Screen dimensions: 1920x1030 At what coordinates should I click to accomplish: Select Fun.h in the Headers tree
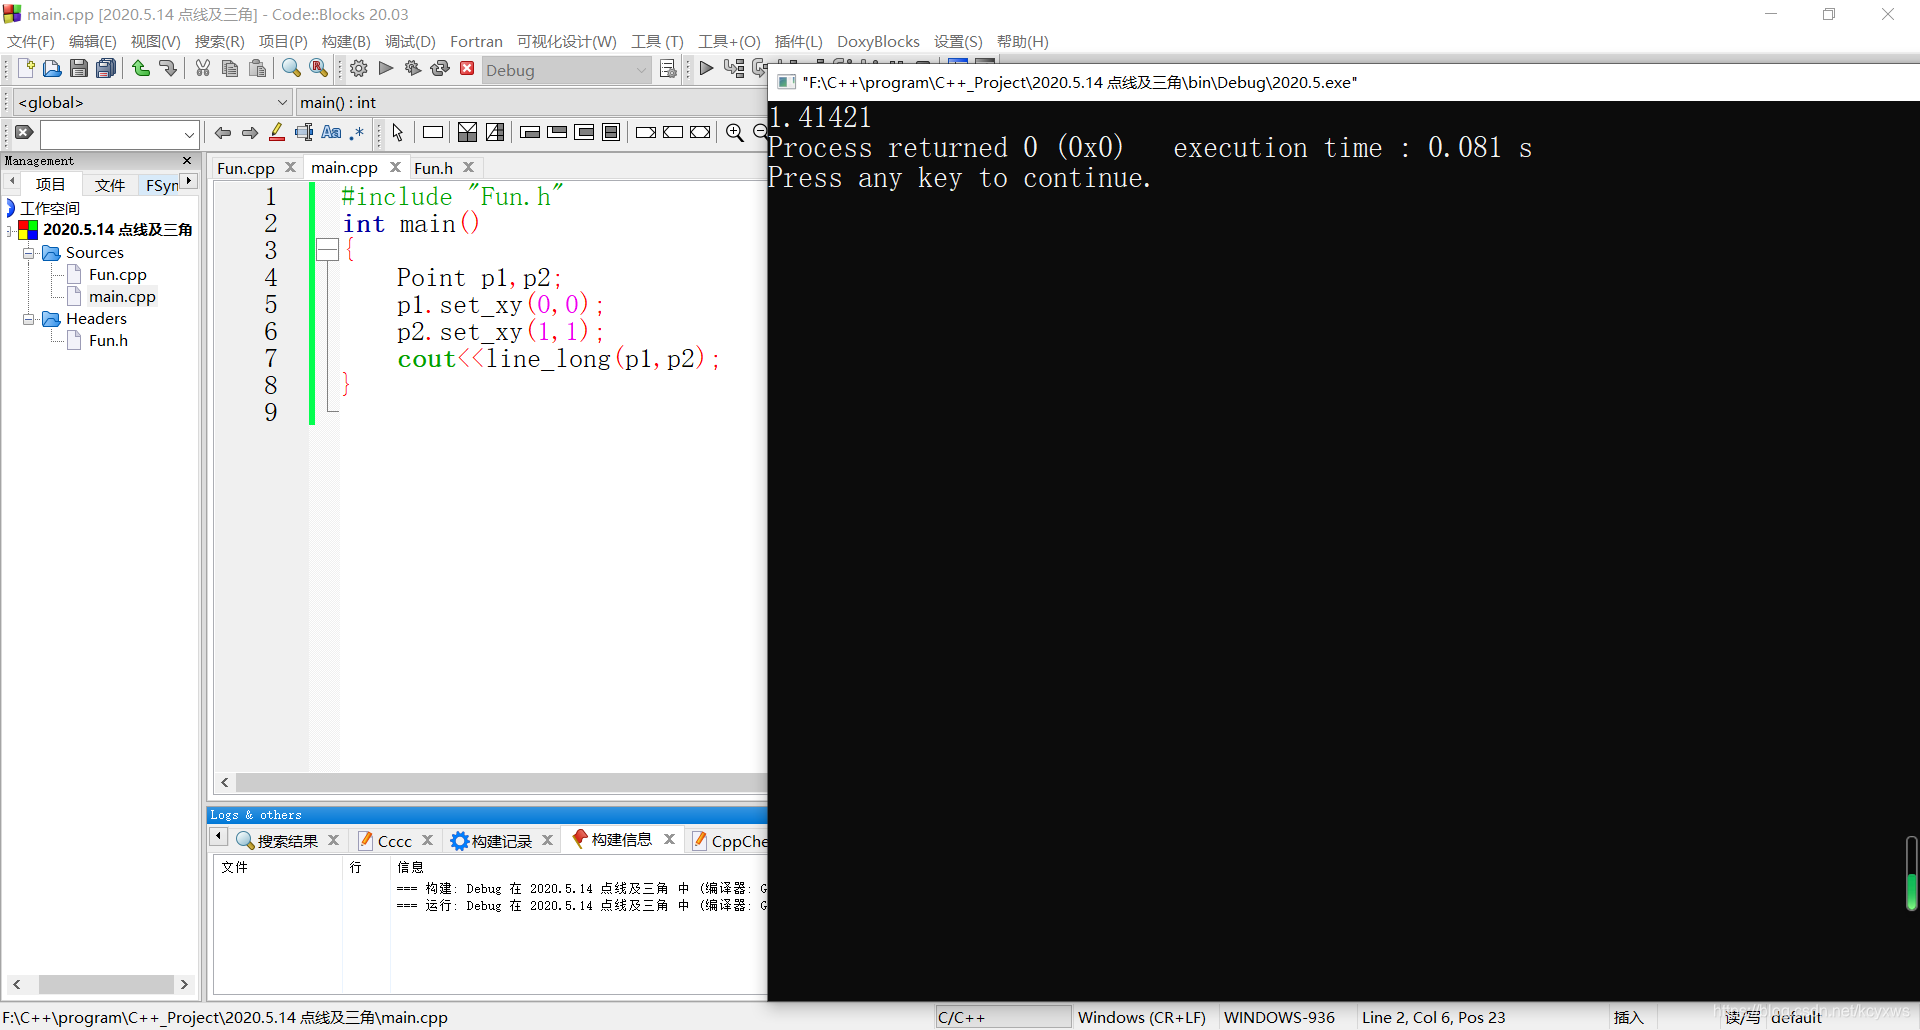(x=108, y=340)
